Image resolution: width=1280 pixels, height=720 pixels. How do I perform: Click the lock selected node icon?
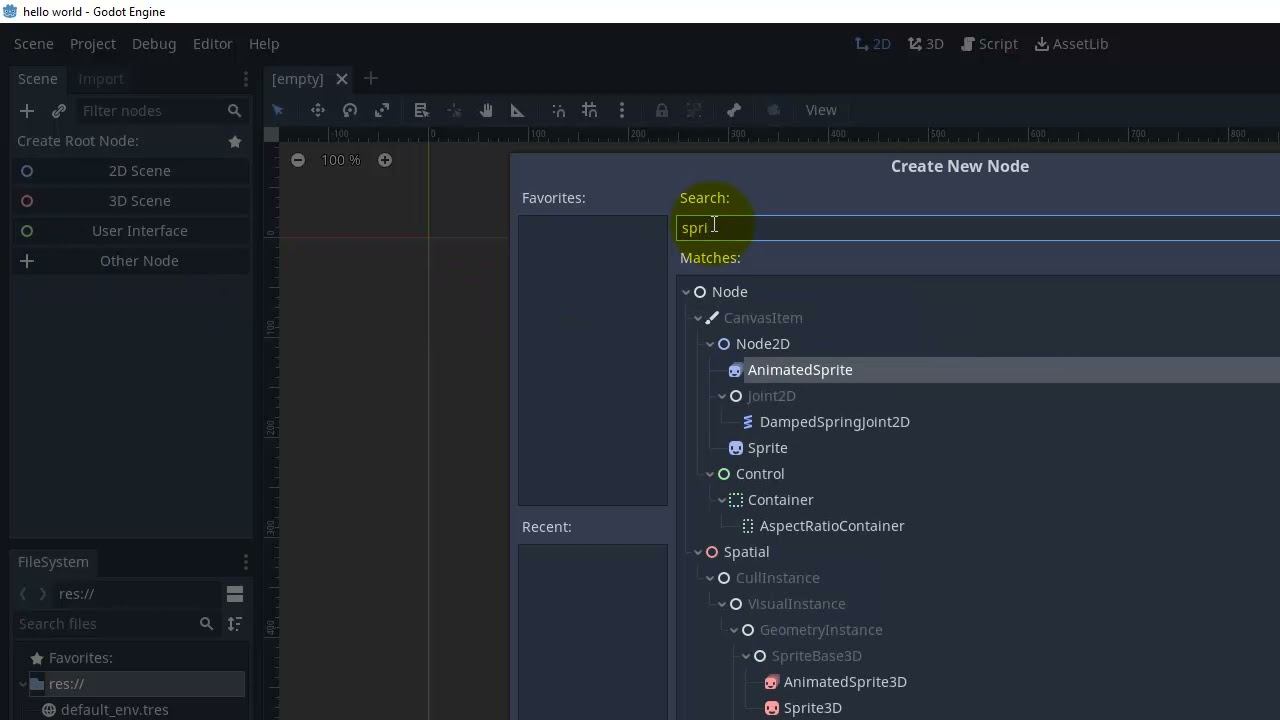(x=661, y=110)
